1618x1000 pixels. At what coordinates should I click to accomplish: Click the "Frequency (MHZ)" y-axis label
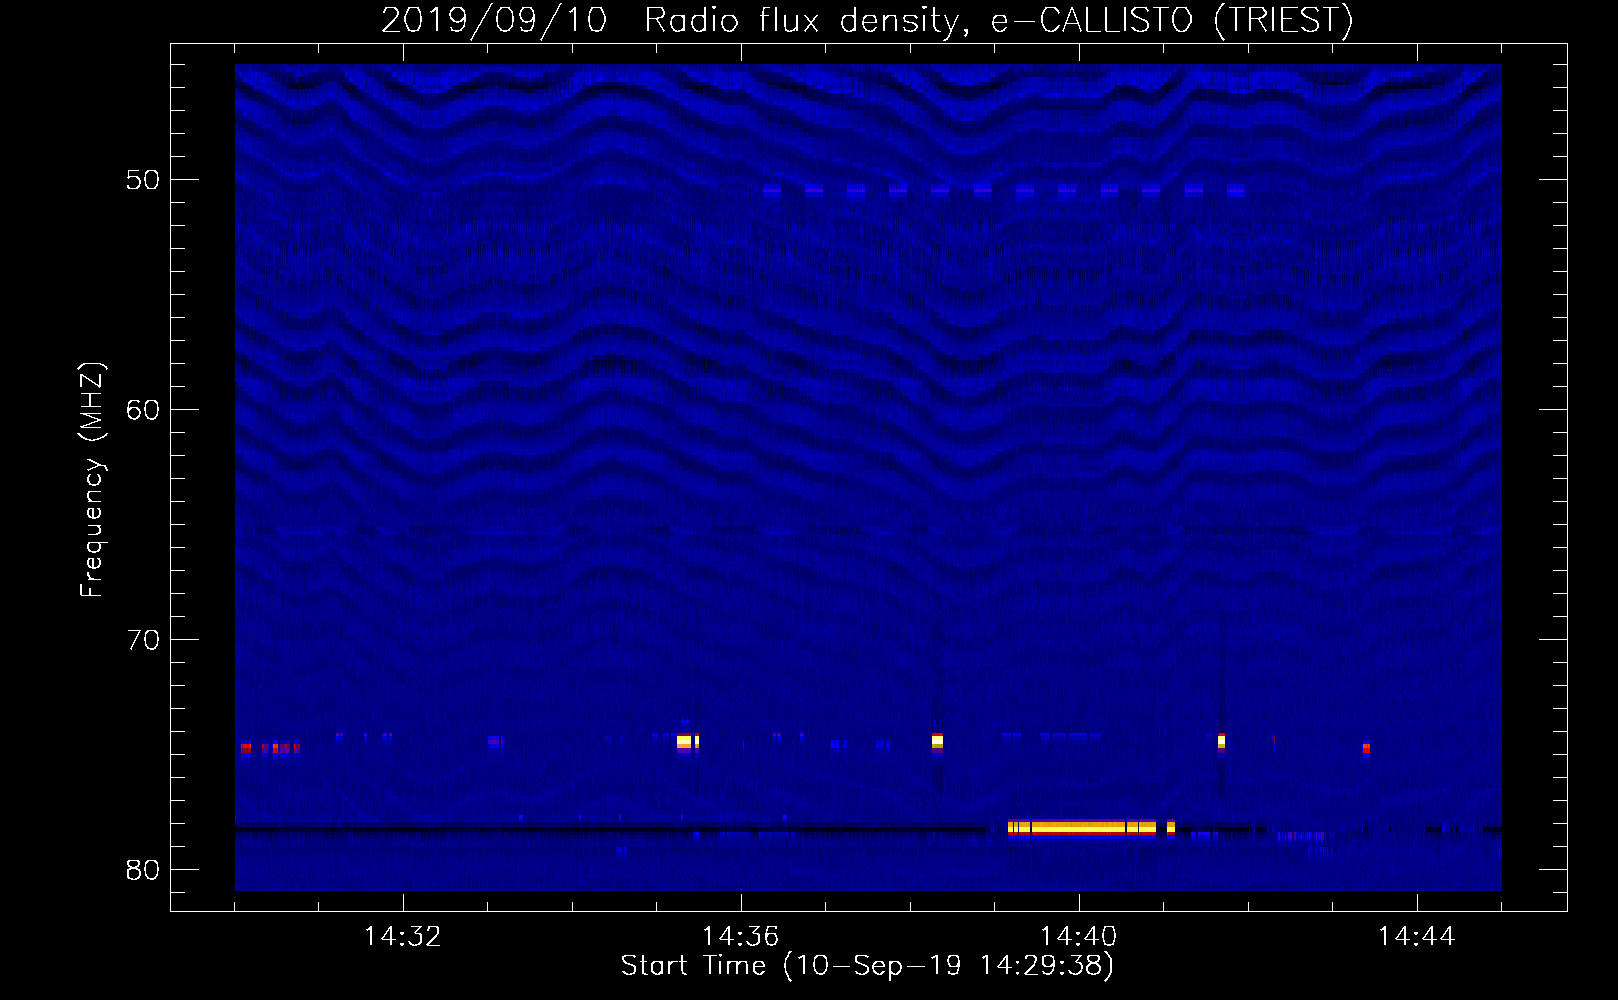[x=92, y=480]
